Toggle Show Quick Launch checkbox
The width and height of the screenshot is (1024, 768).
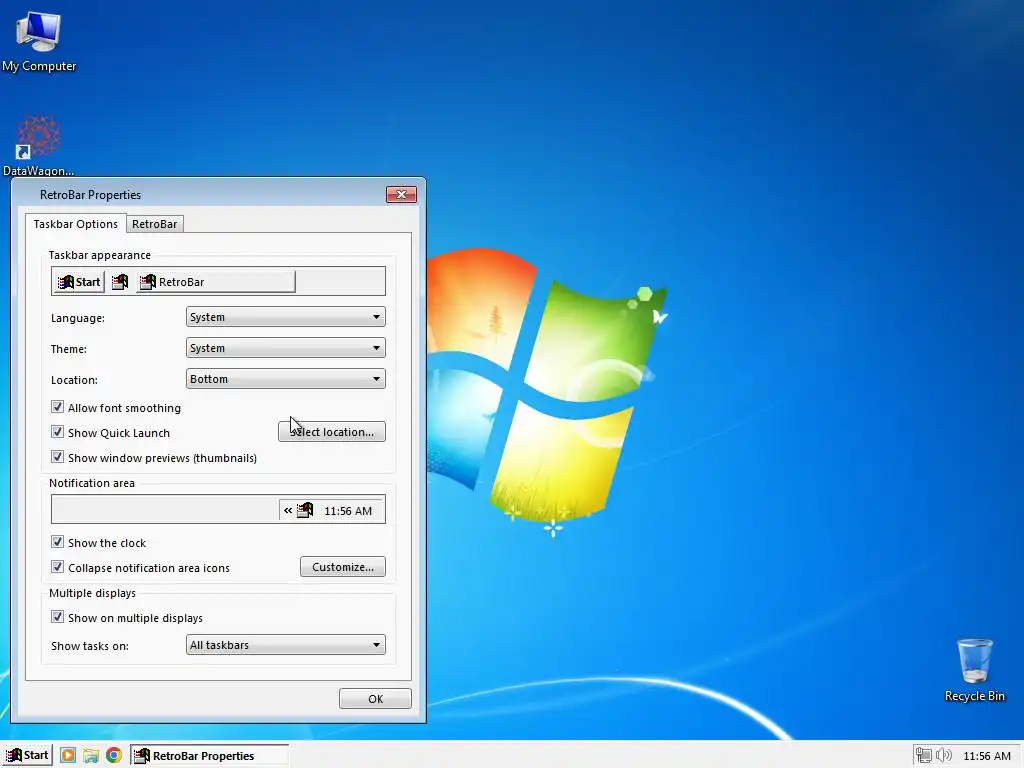pyautogui.click(x=57, y=432)
